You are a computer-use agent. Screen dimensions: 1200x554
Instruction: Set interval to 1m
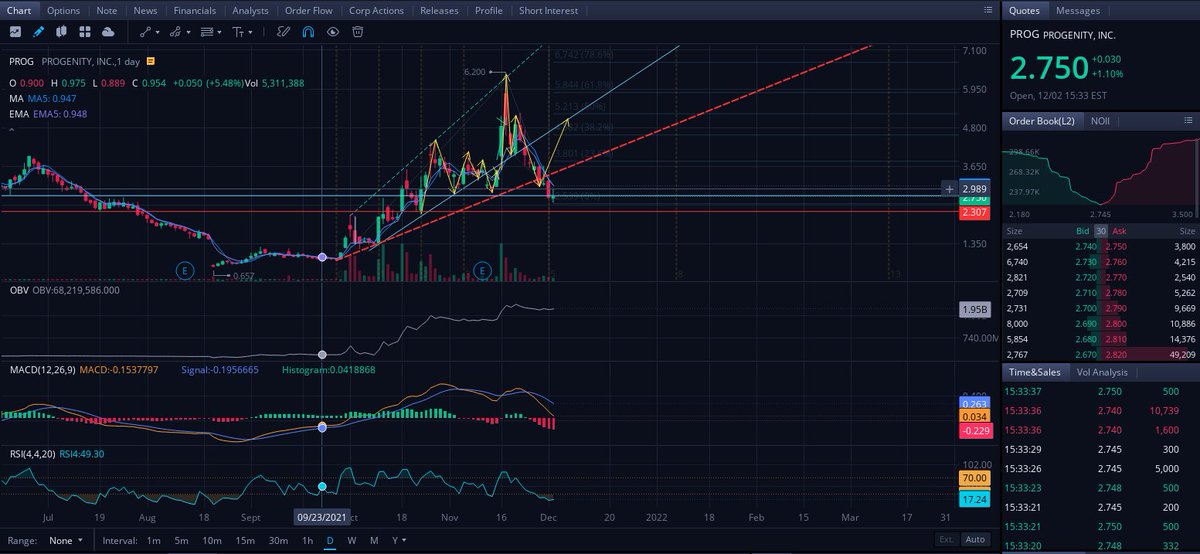pyautogui.click(x=154, y=541)
